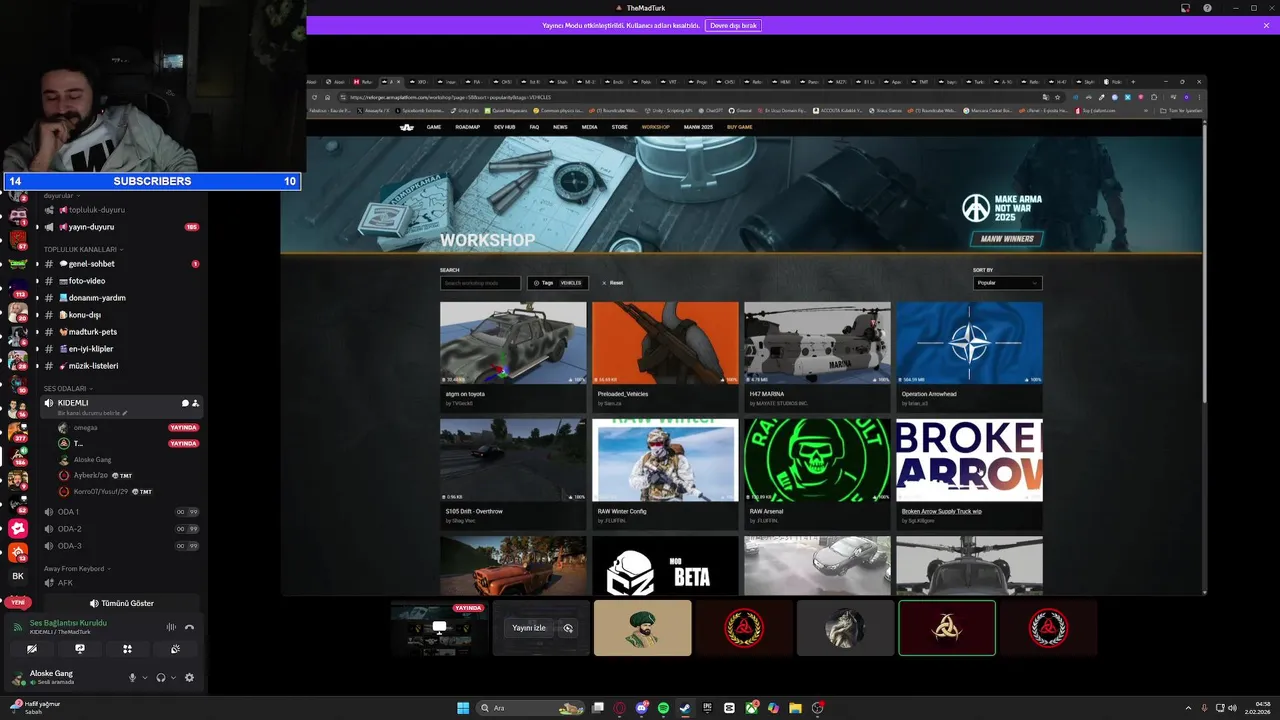Collapse the Away From Keybord category
This screenshot has height=720, width=1280.
[x=77, y=568]
